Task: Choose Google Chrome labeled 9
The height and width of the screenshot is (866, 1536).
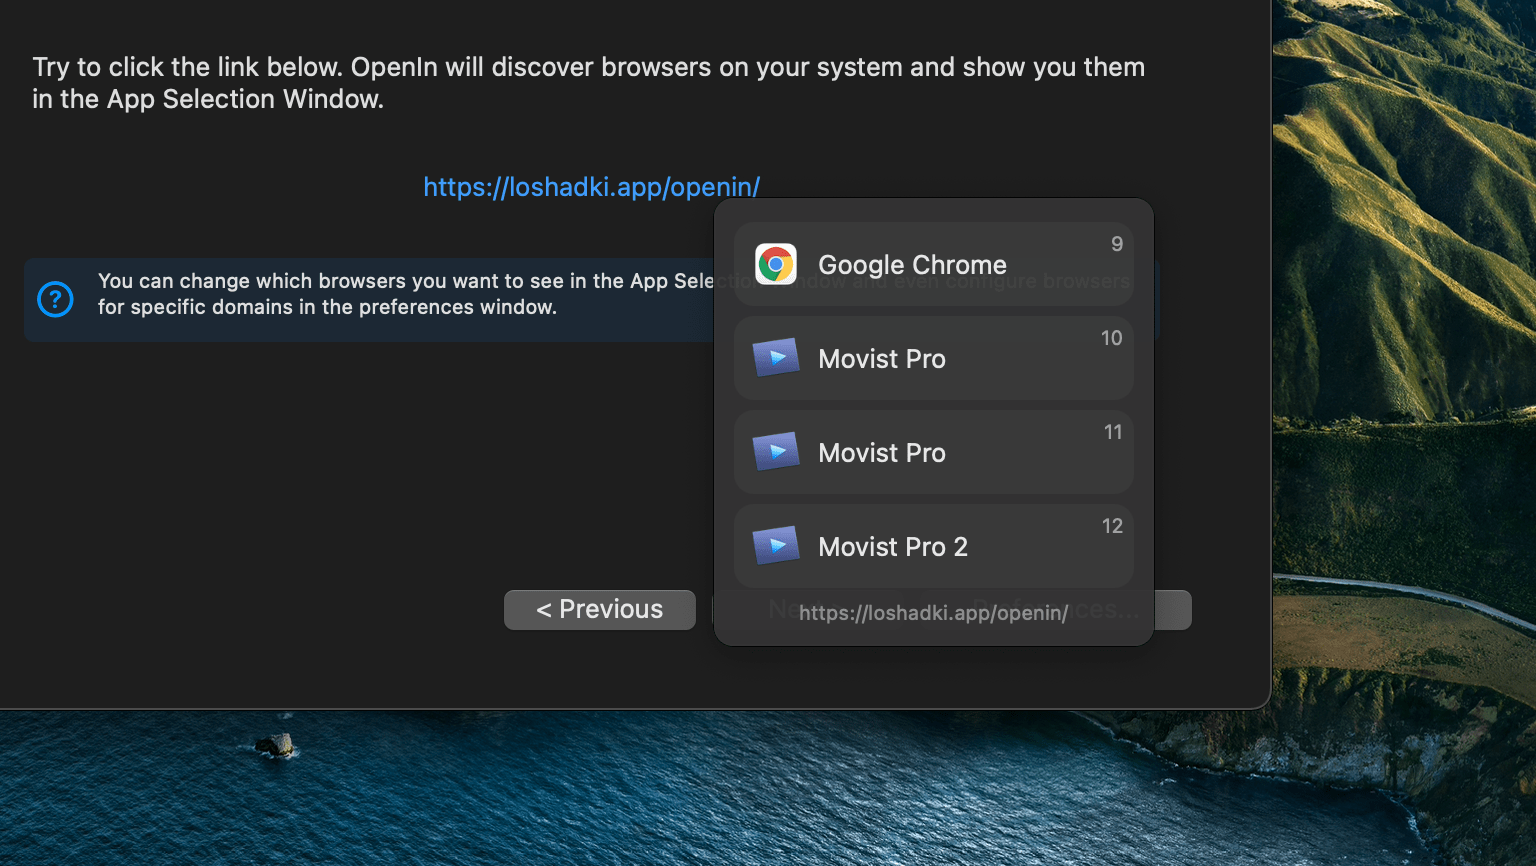Action: pos(934,264)
